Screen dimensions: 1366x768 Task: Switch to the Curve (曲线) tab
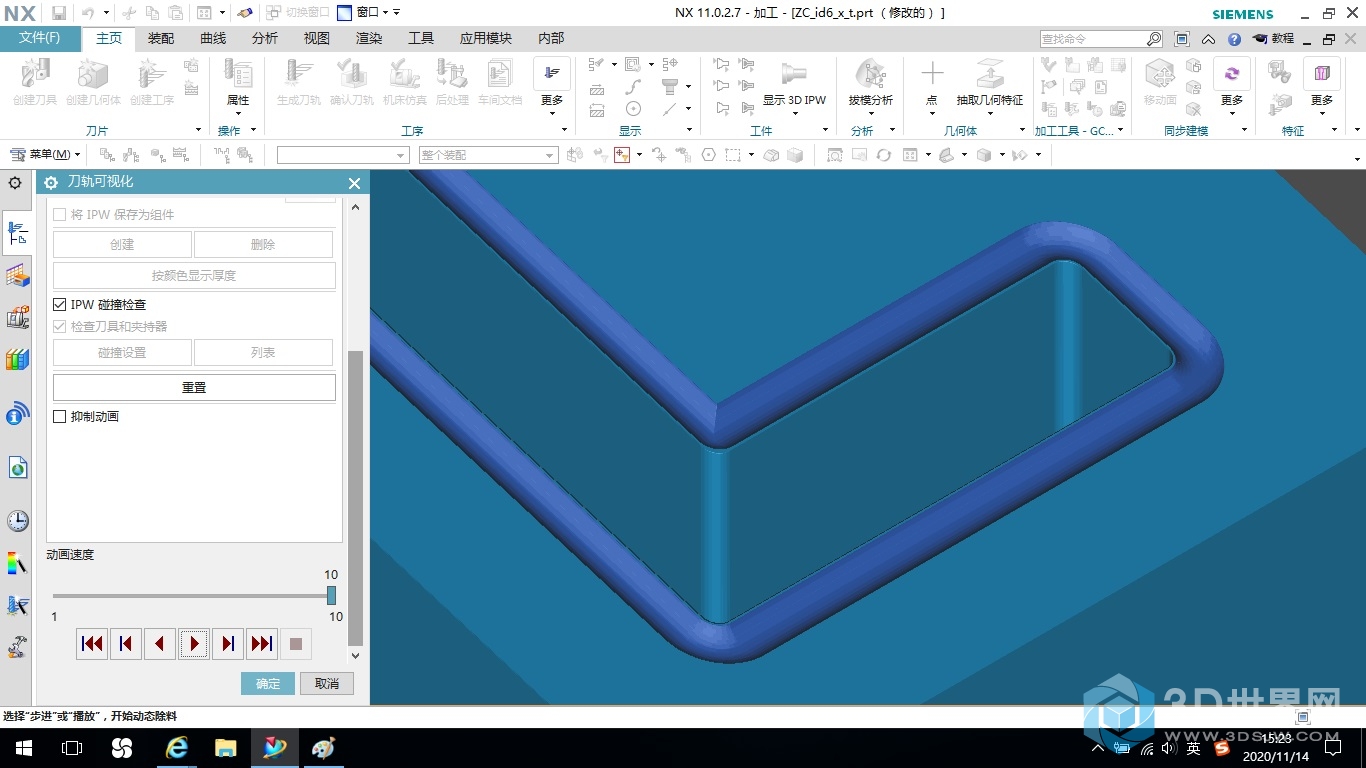213,38
